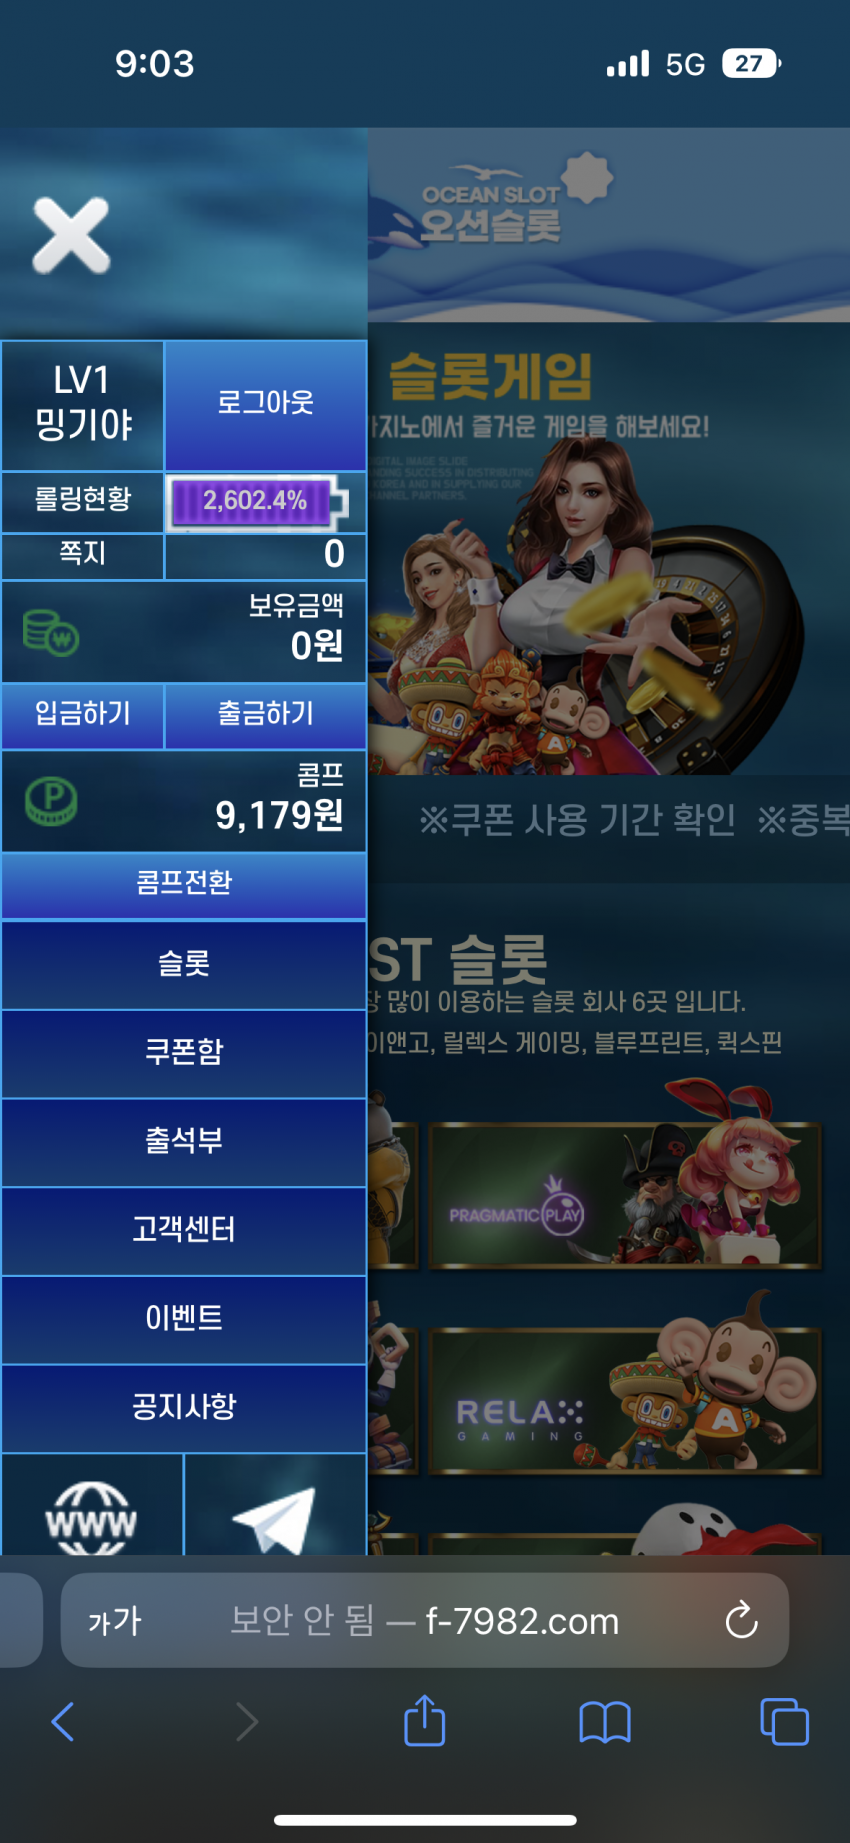The image size is (850, 1843).
Task: Click the Pragmatic Play slot thumbnail
Action: point(624,1196)
